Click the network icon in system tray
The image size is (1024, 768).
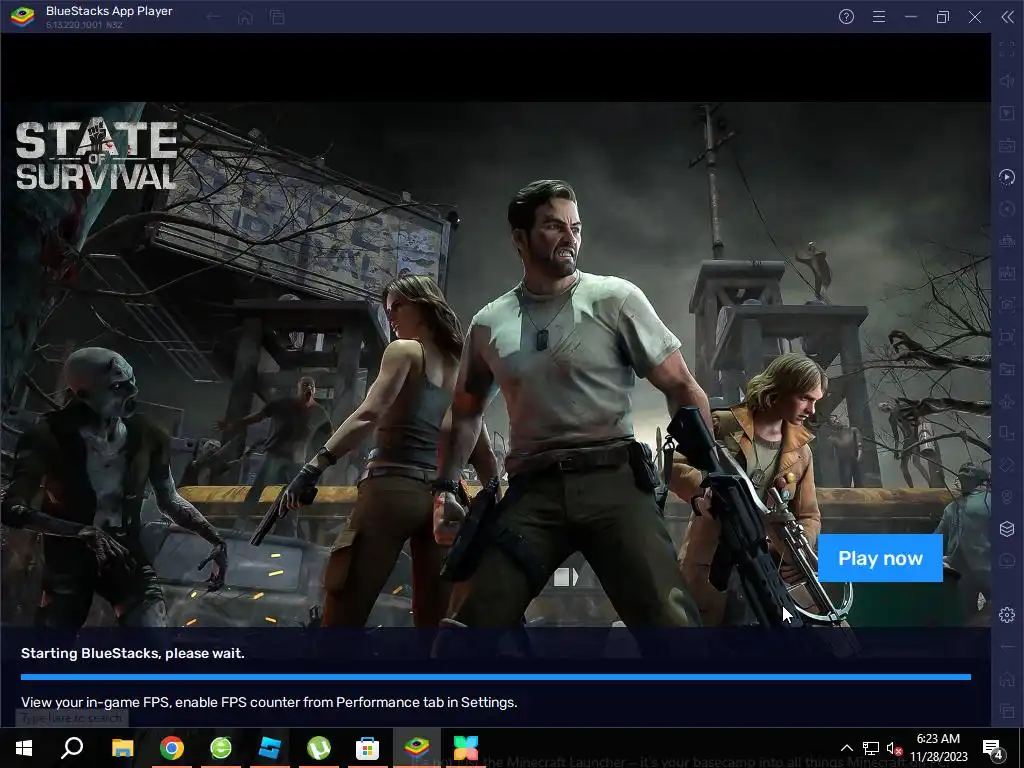tap(871, 748)
